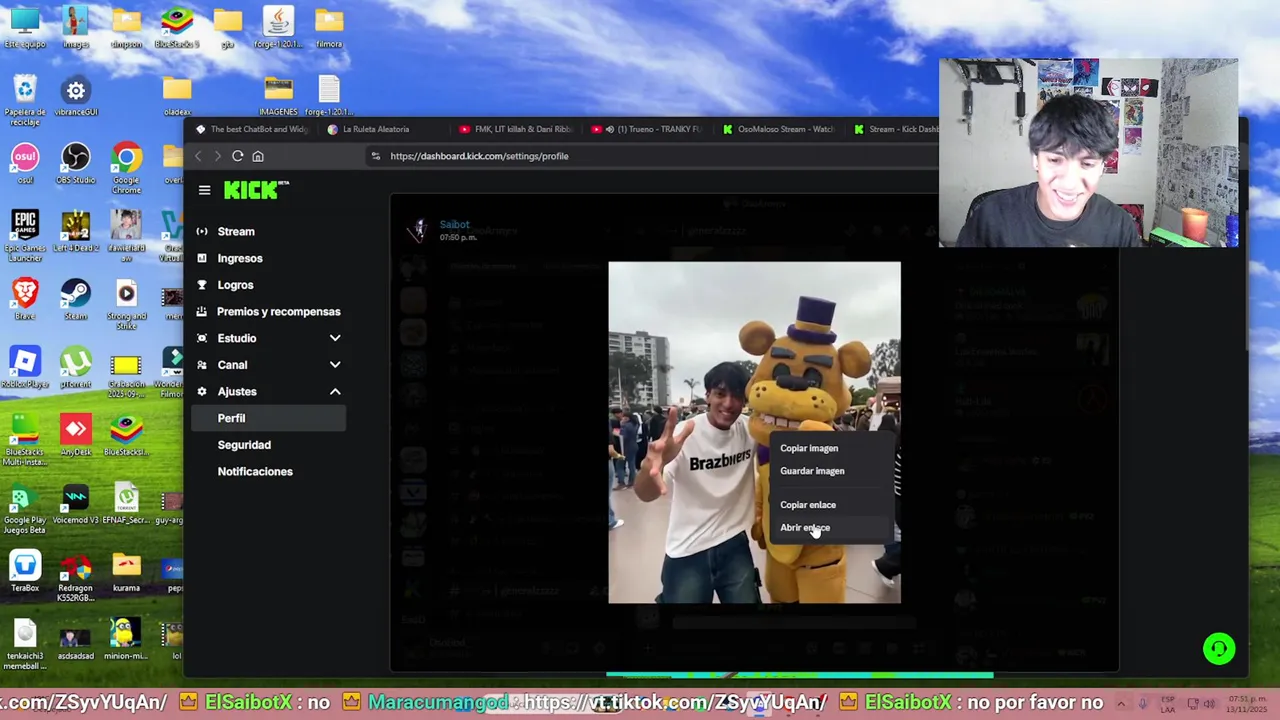Image resolution: width=1280 pixels, height=720 pixels.
Task: Switch to Stream - Kick Dashboard tab
Action: (x=895, y=129)
